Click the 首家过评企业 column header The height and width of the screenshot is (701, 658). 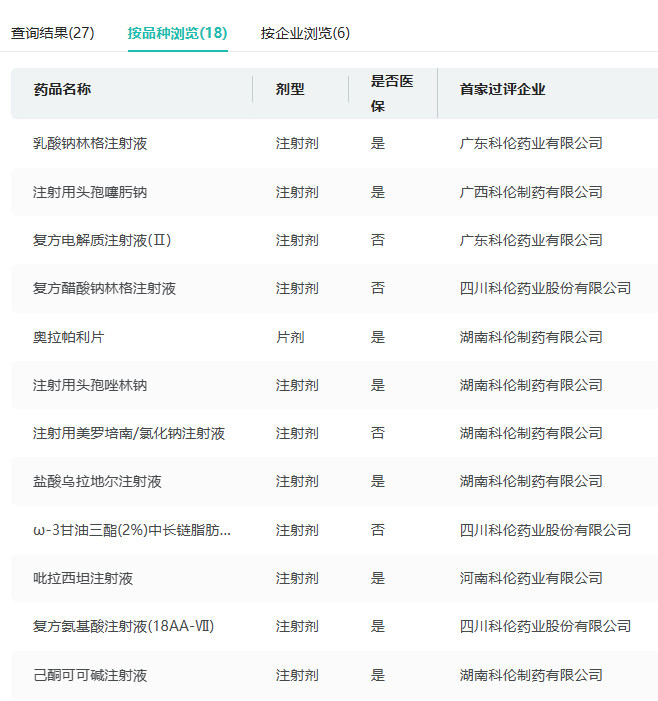point(502,89)
